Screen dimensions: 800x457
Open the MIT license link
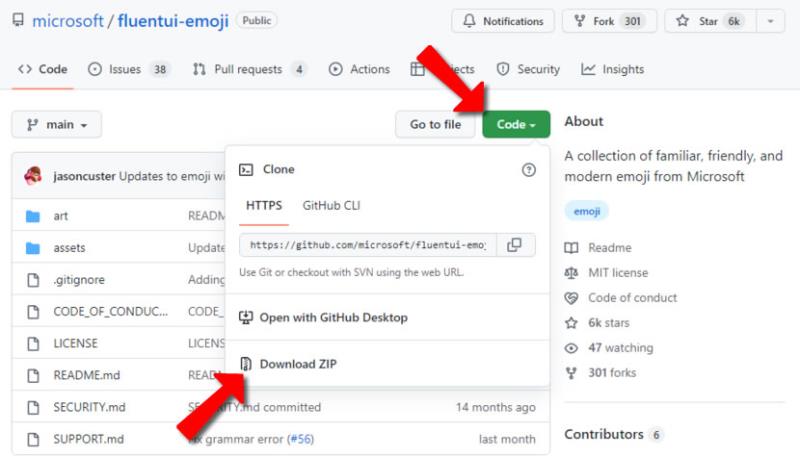tap(618, 273)
